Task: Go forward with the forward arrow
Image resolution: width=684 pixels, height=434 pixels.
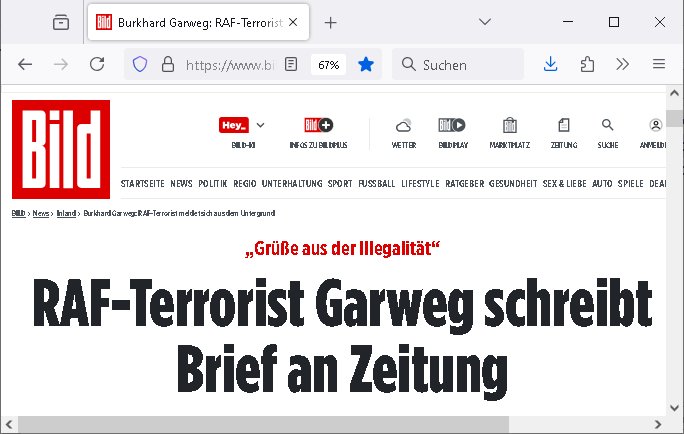Action: (61, 65)
